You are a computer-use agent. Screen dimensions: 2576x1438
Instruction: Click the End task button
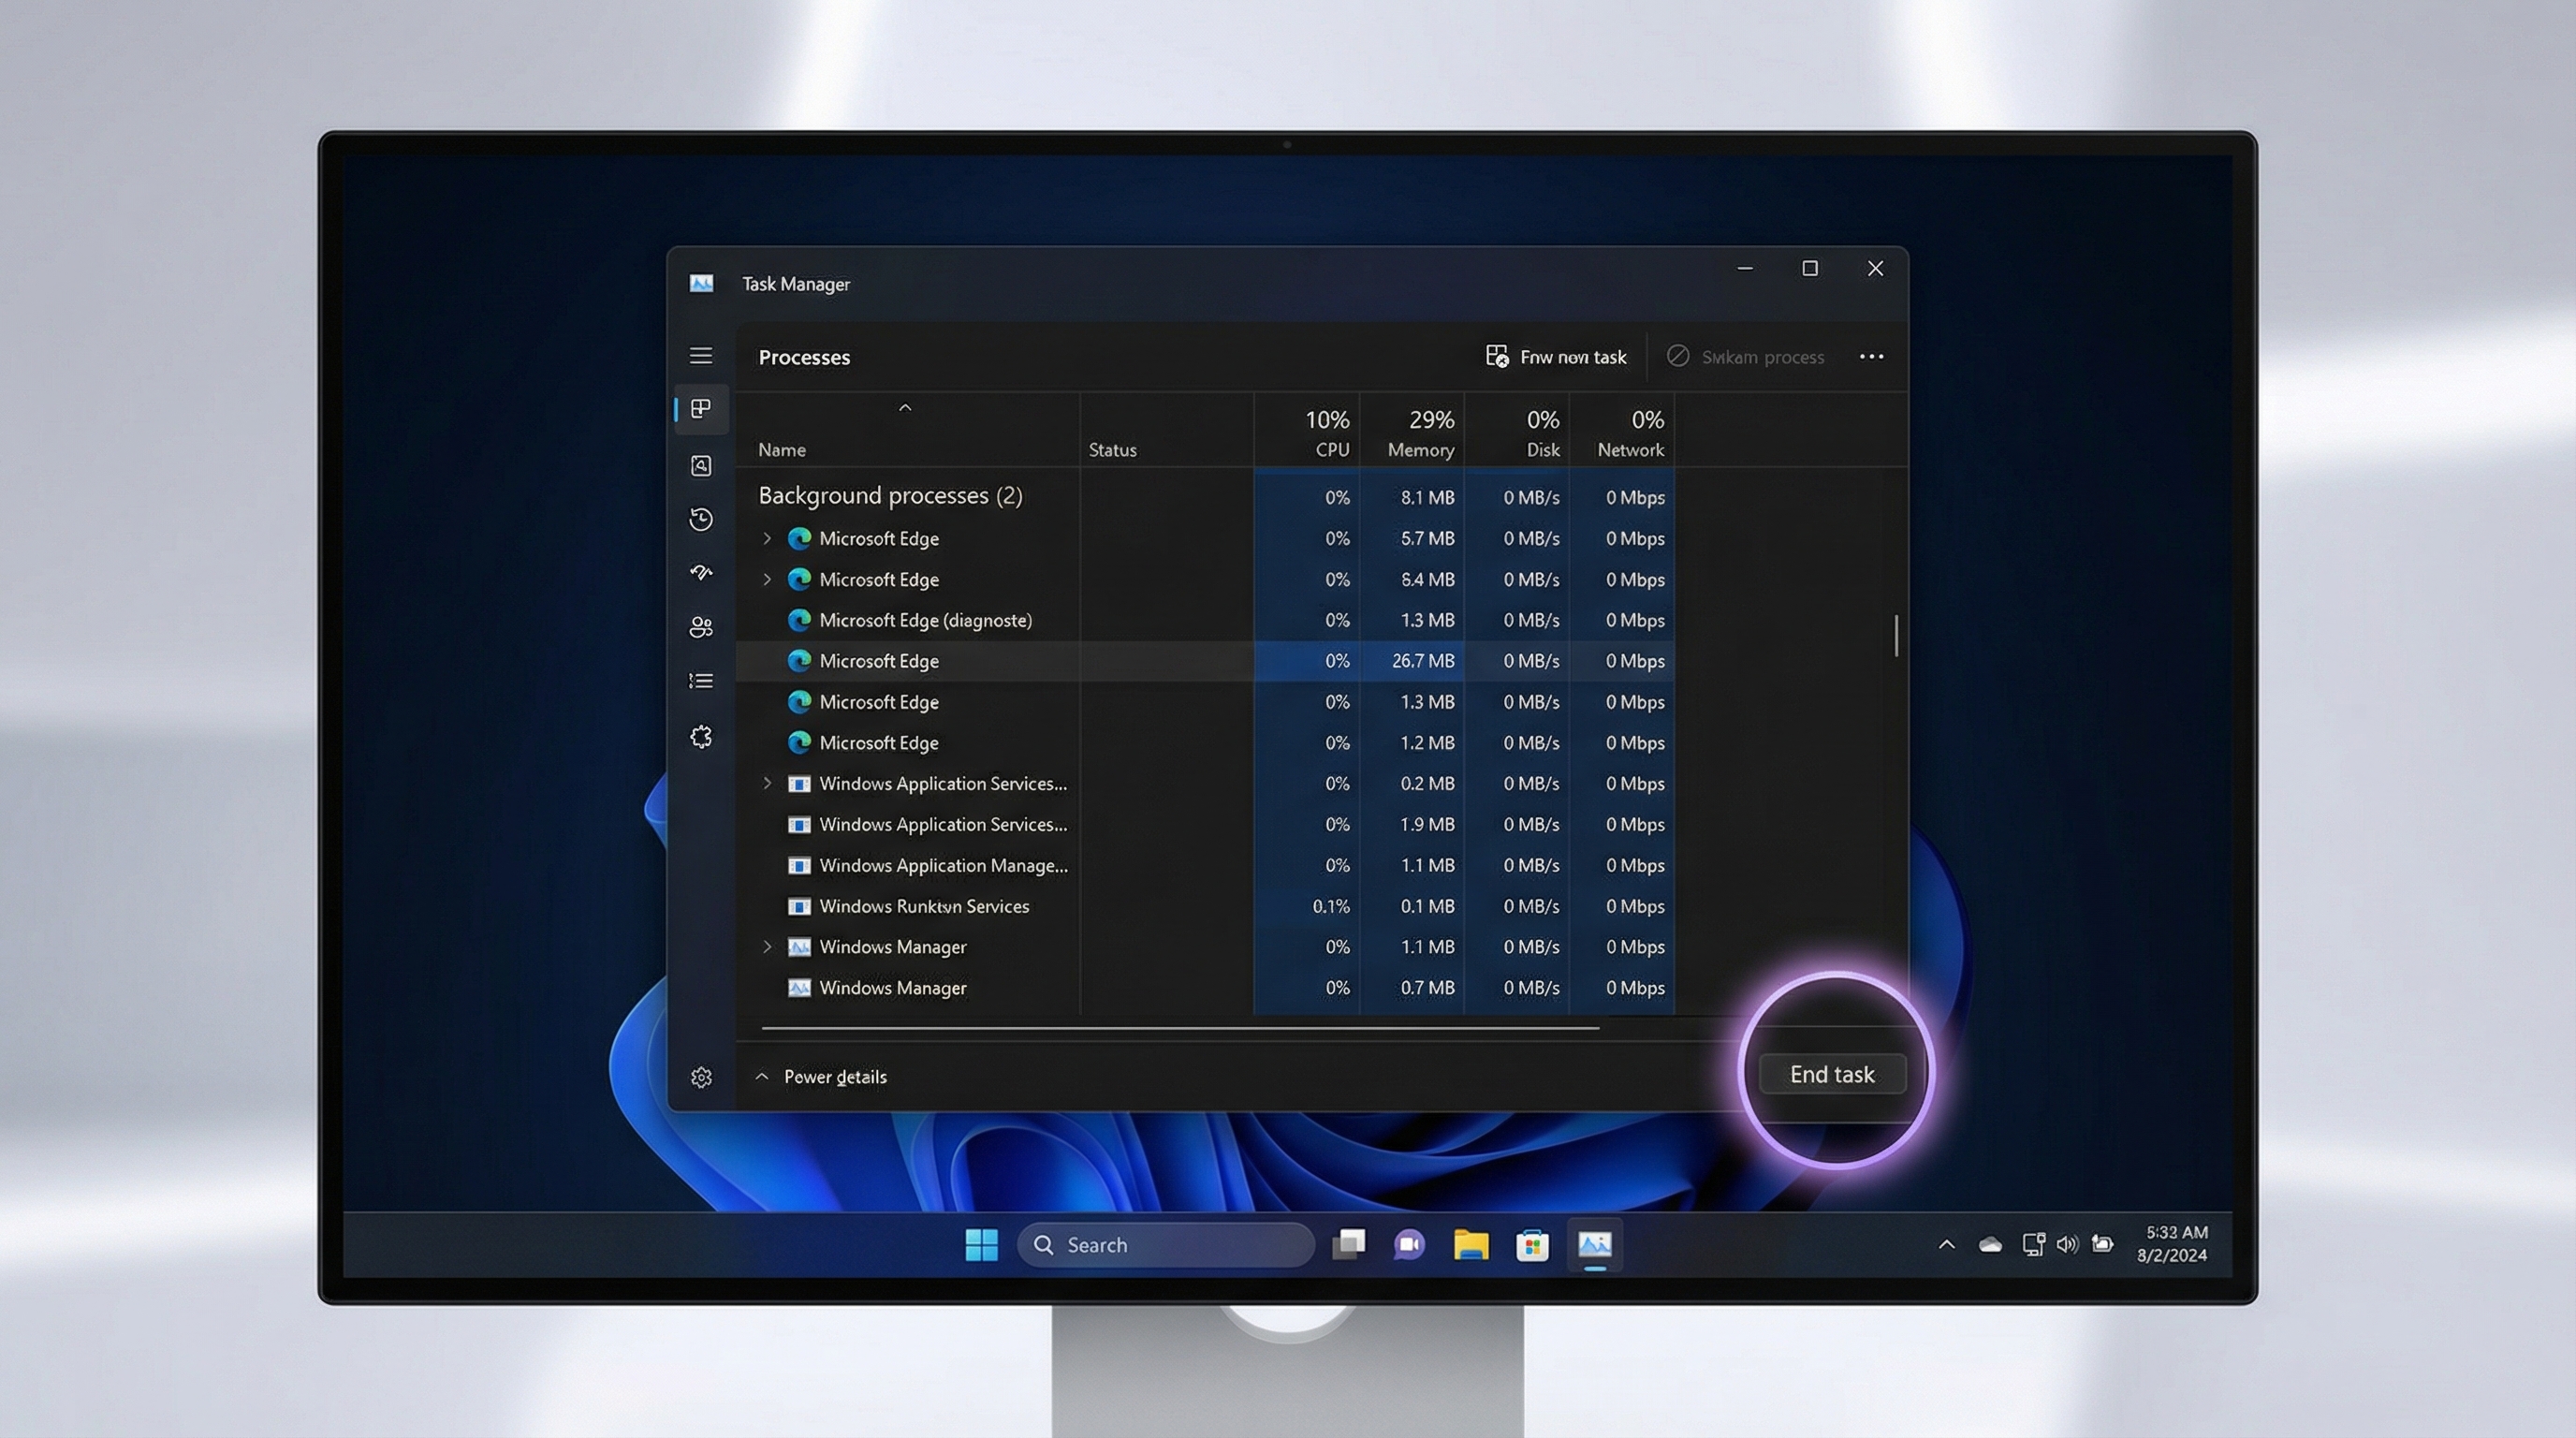tap(1831, 1074)
